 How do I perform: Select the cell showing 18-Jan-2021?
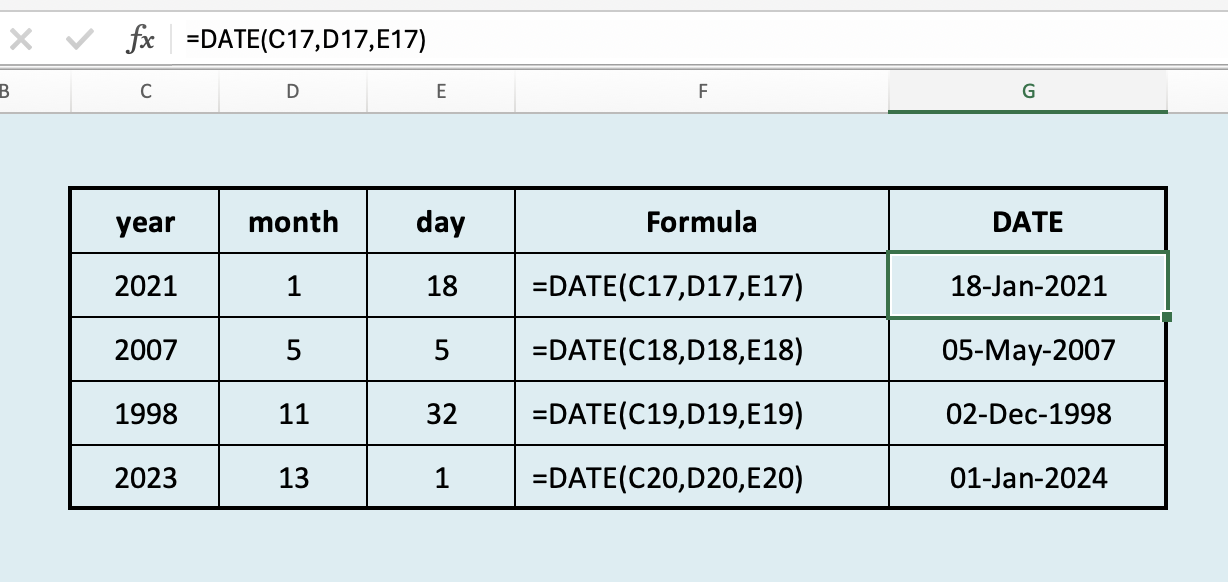pyautogui.click(x=1028, y=286)
